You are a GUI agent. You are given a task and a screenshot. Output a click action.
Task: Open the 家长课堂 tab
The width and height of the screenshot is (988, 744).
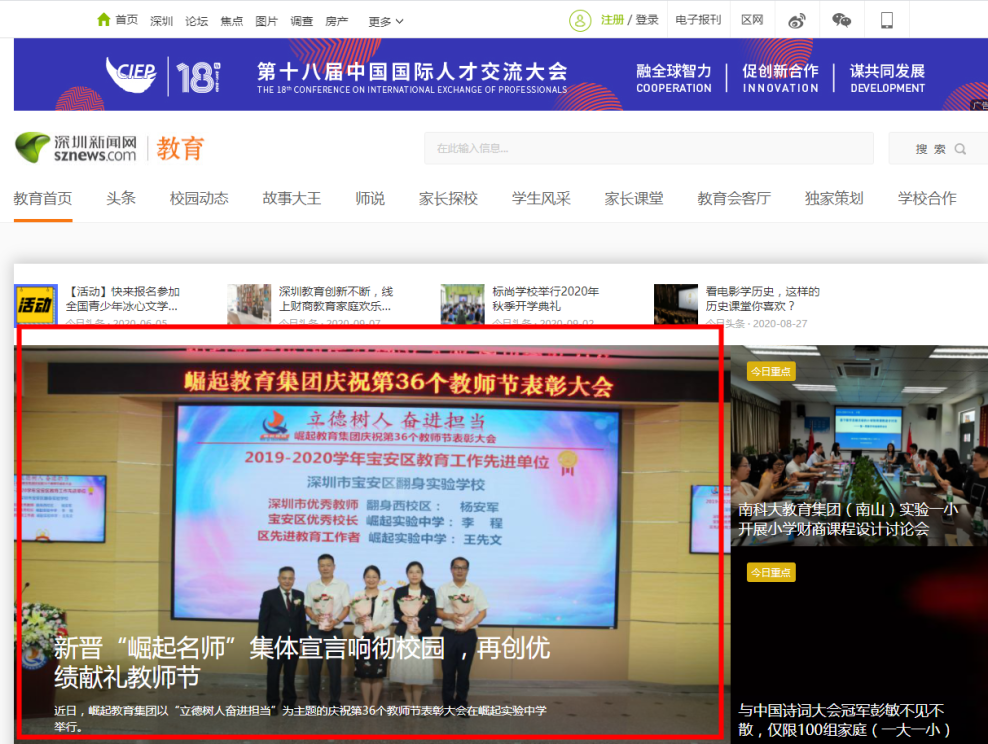coord(634,198)
